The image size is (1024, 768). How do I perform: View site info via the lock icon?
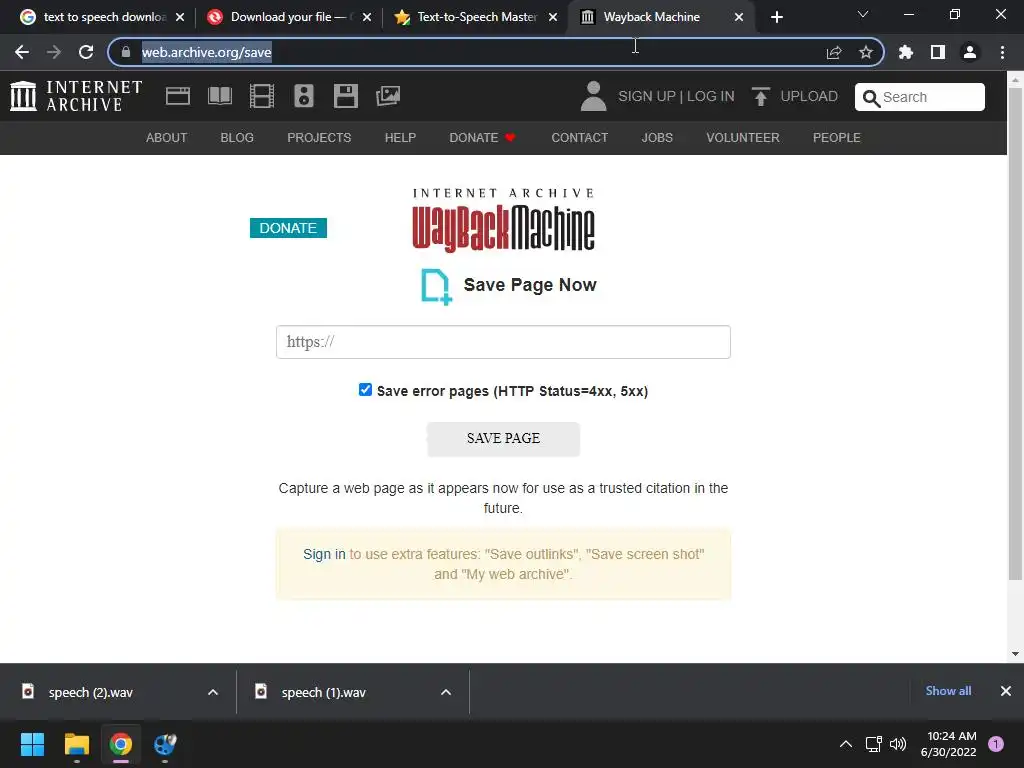pos(126,52)
